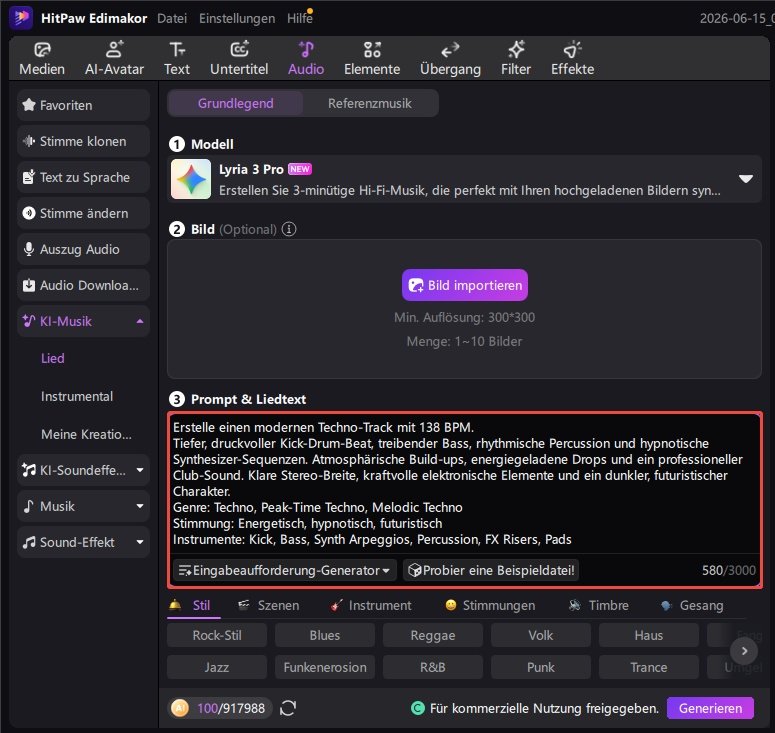Click into the Prompt & Liedtext text field

click(x=465, y=483)
